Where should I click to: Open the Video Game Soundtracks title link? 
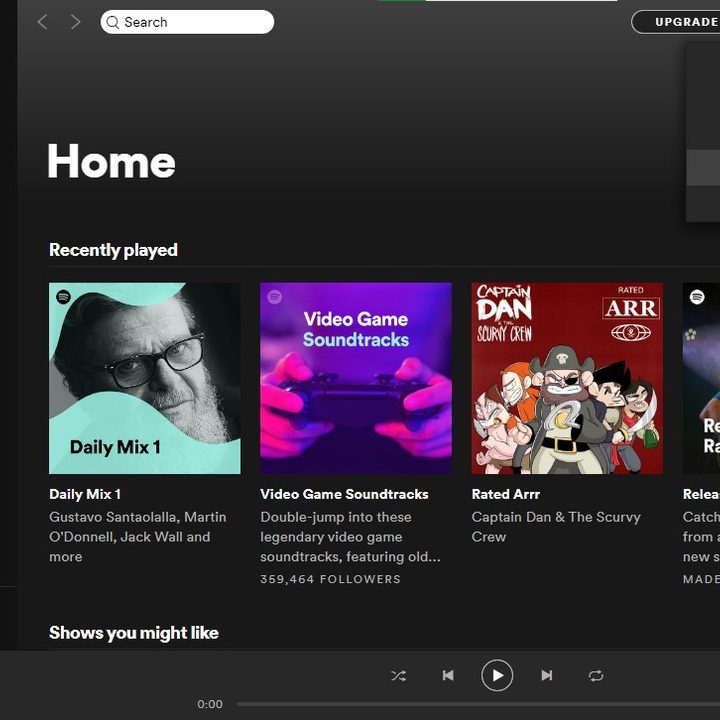pos(344,494)
